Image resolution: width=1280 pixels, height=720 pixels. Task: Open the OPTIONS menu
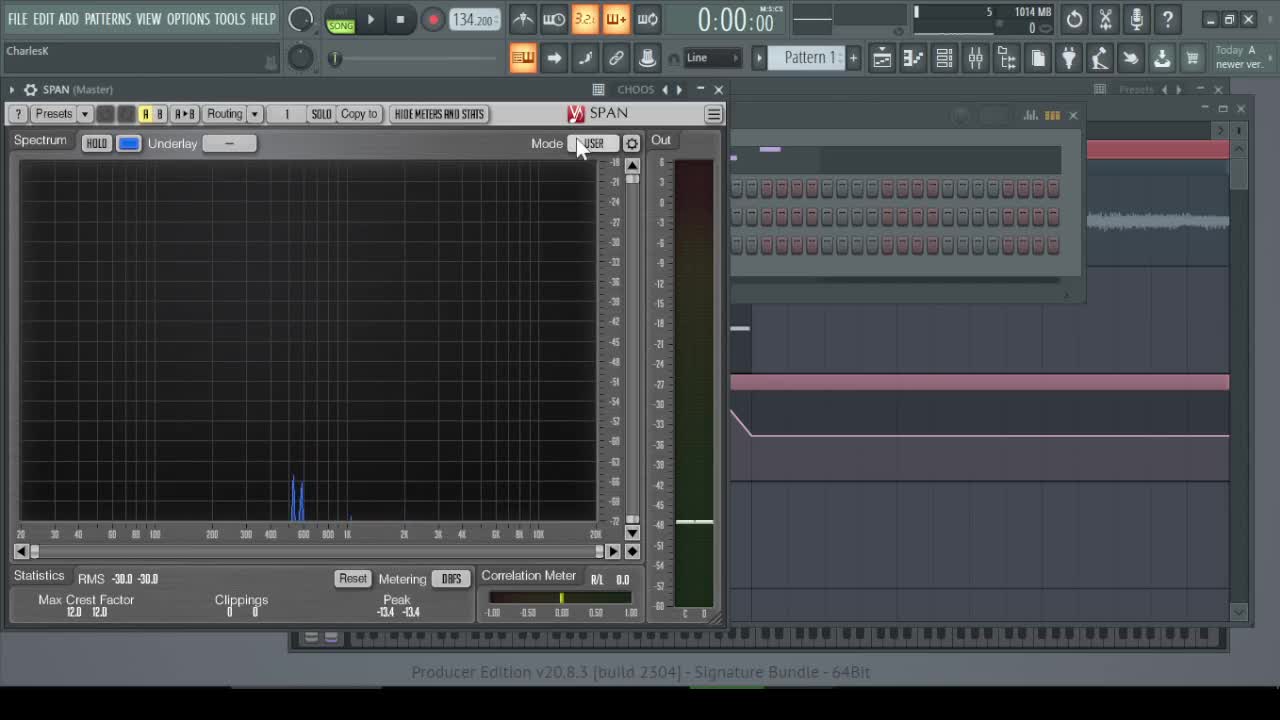(188, 19)
